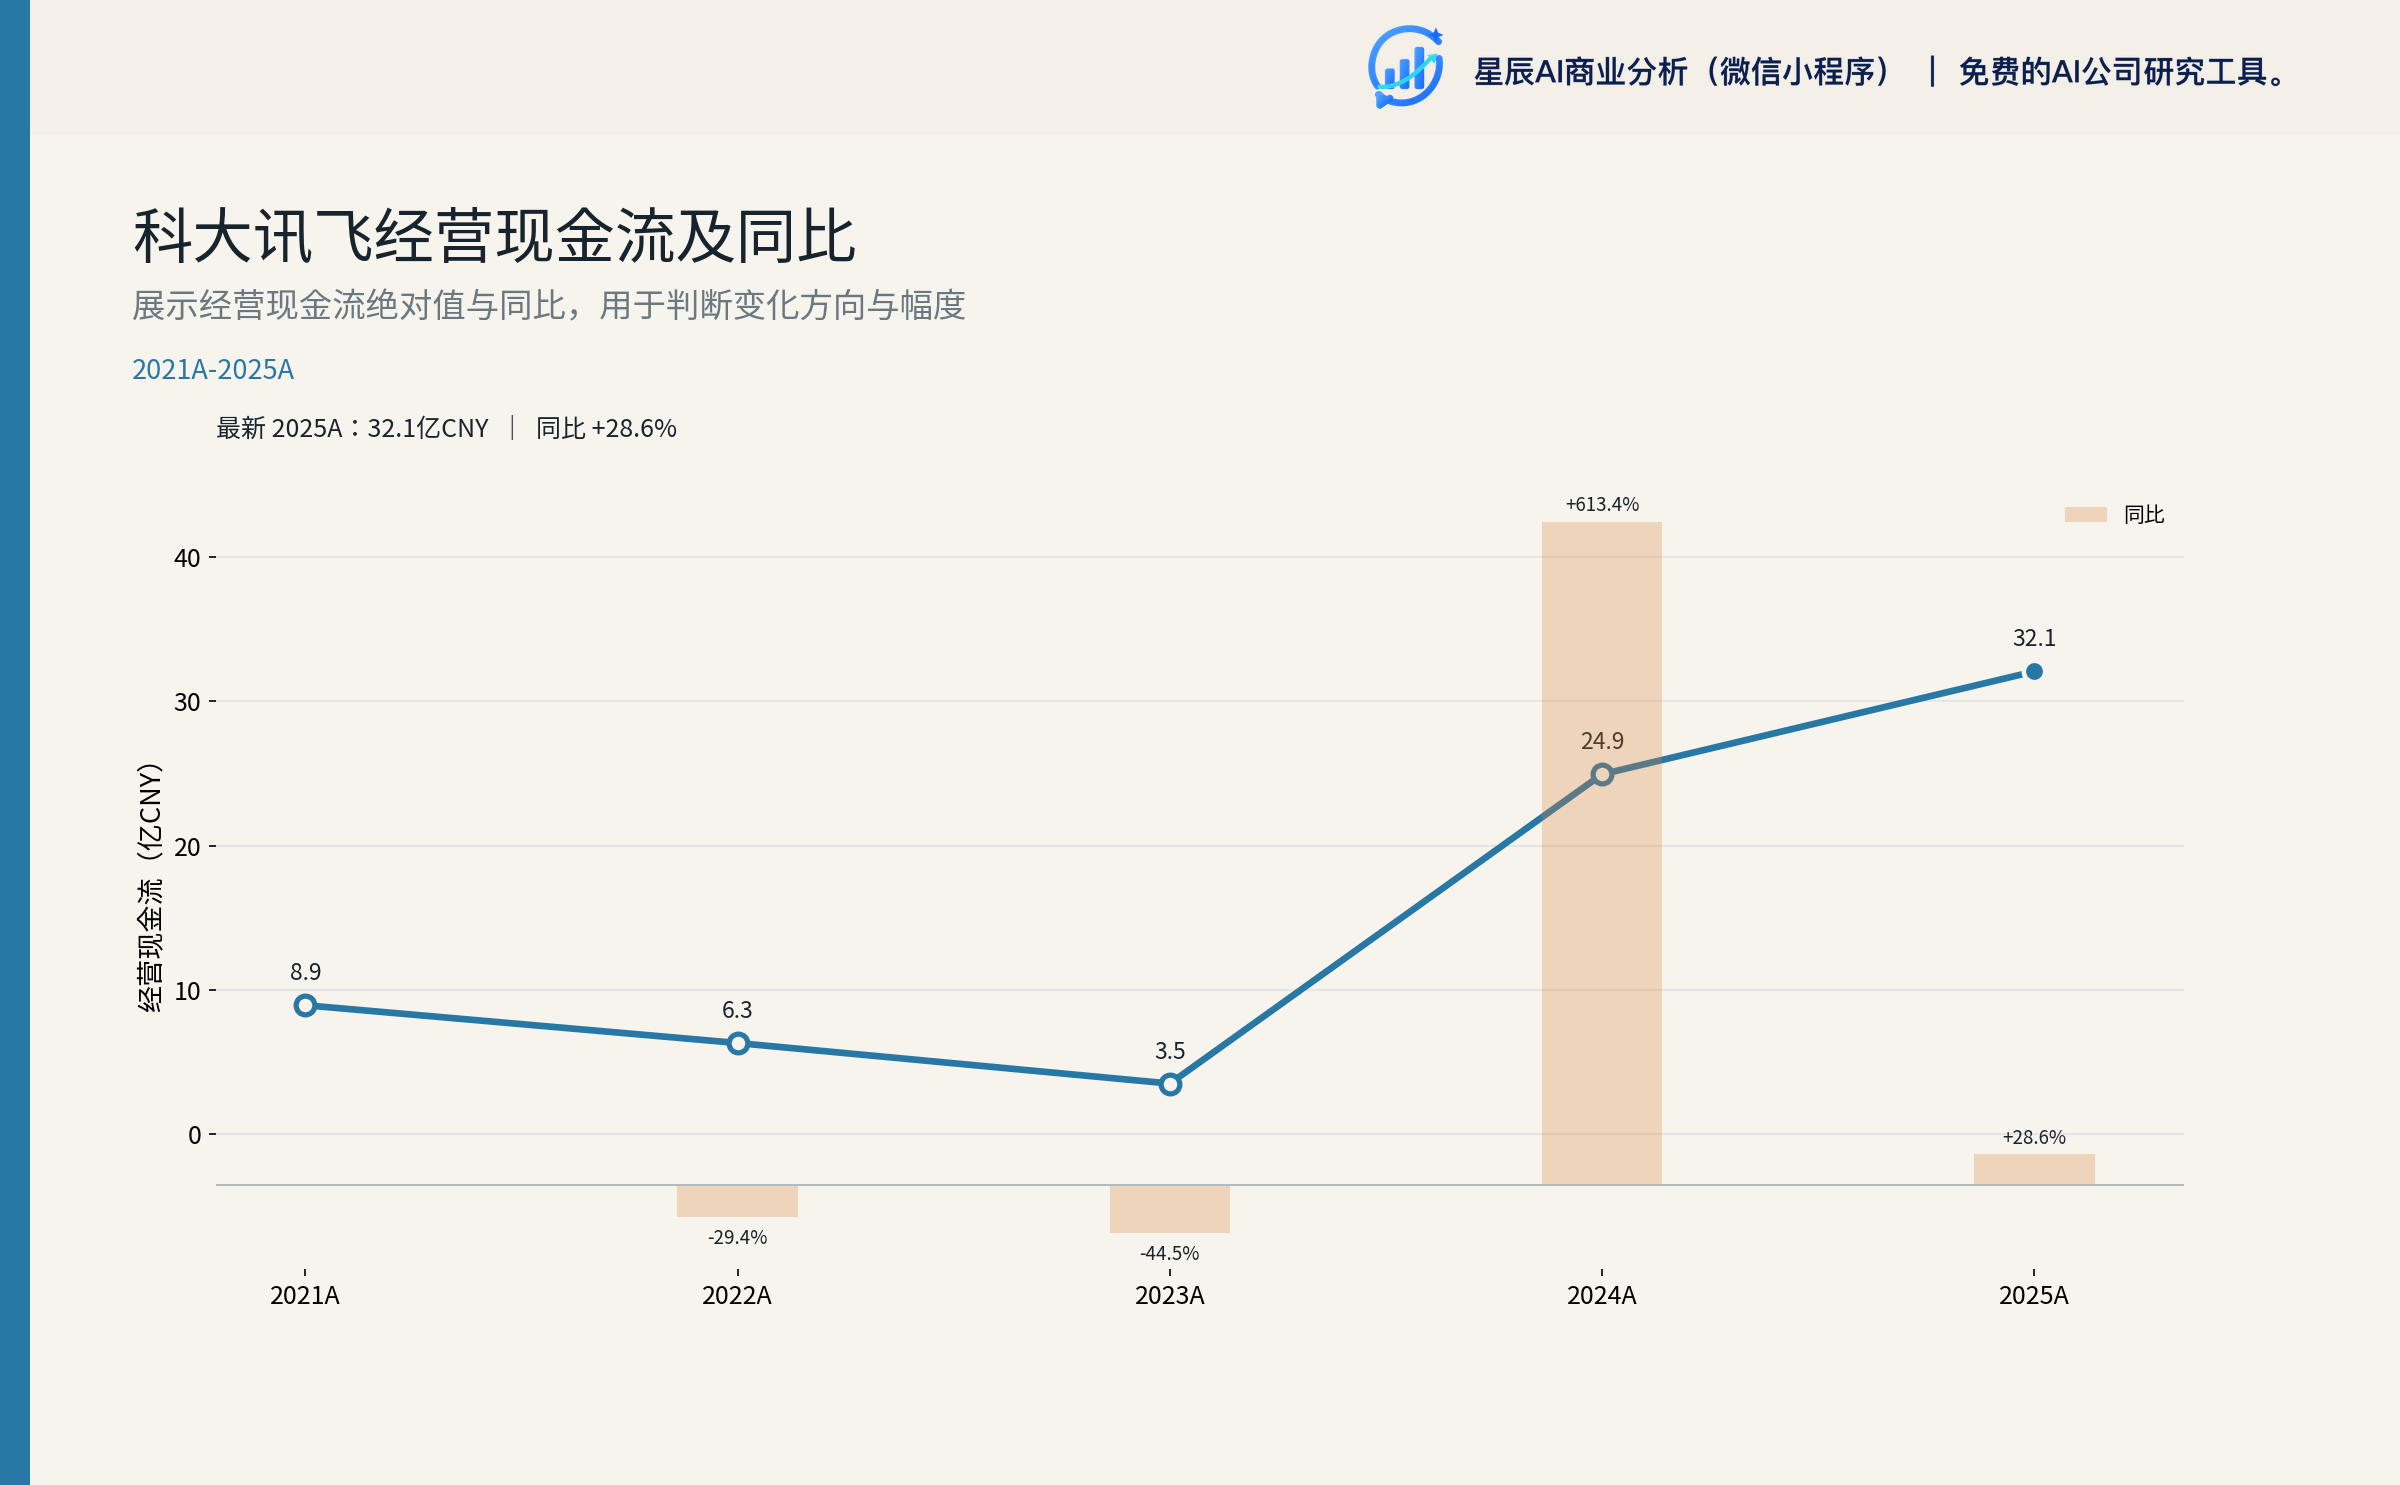The height and width of the screenshot is (1485, 2400).
Task: Click the 同比 legend label
Action: (2144, 514)
